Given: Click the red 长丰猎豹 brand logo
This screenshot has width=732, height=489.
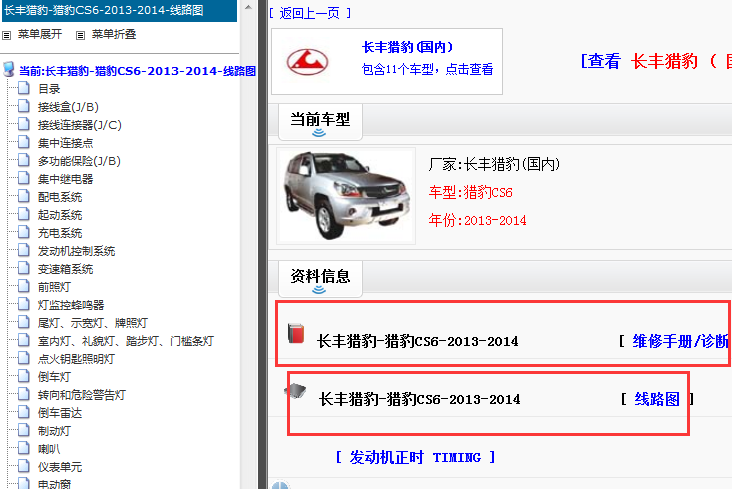Looking at the screenshot, I should tap(307, 62).
